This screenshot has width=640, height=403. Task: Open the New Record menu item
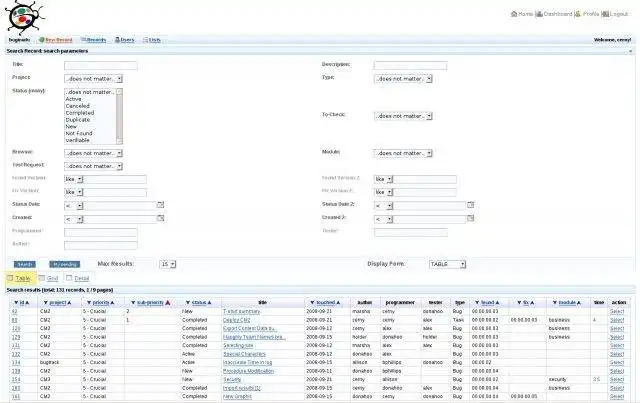pos(58,40)
